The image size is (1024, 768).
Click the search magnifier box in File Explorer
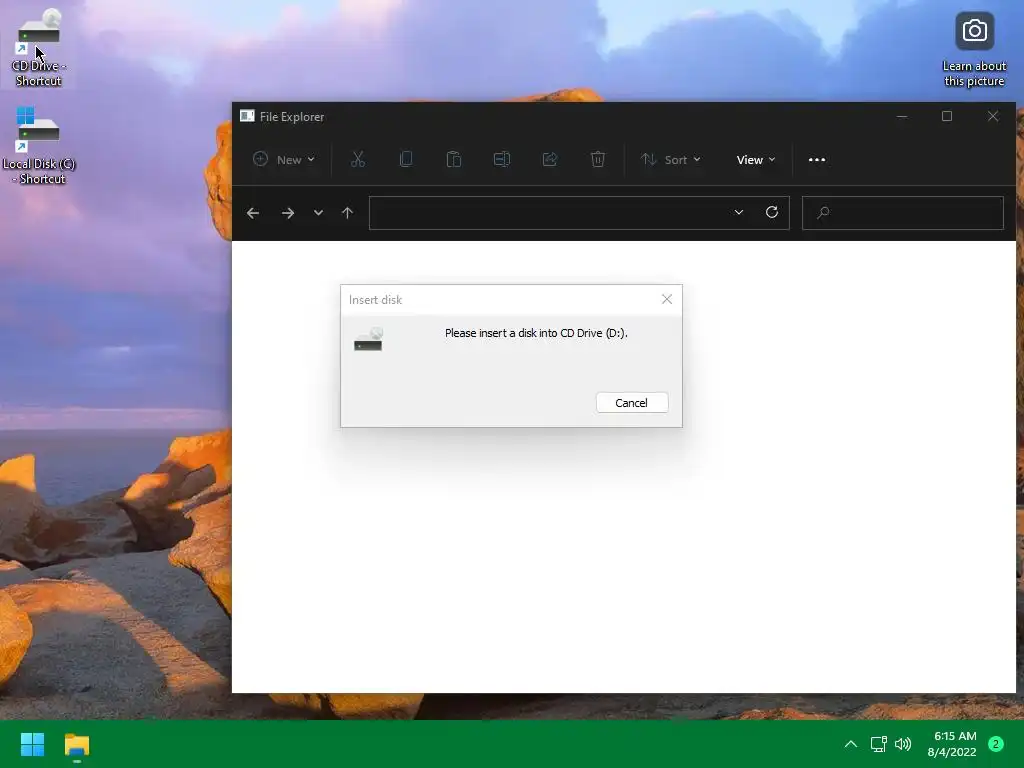point(903,213)
